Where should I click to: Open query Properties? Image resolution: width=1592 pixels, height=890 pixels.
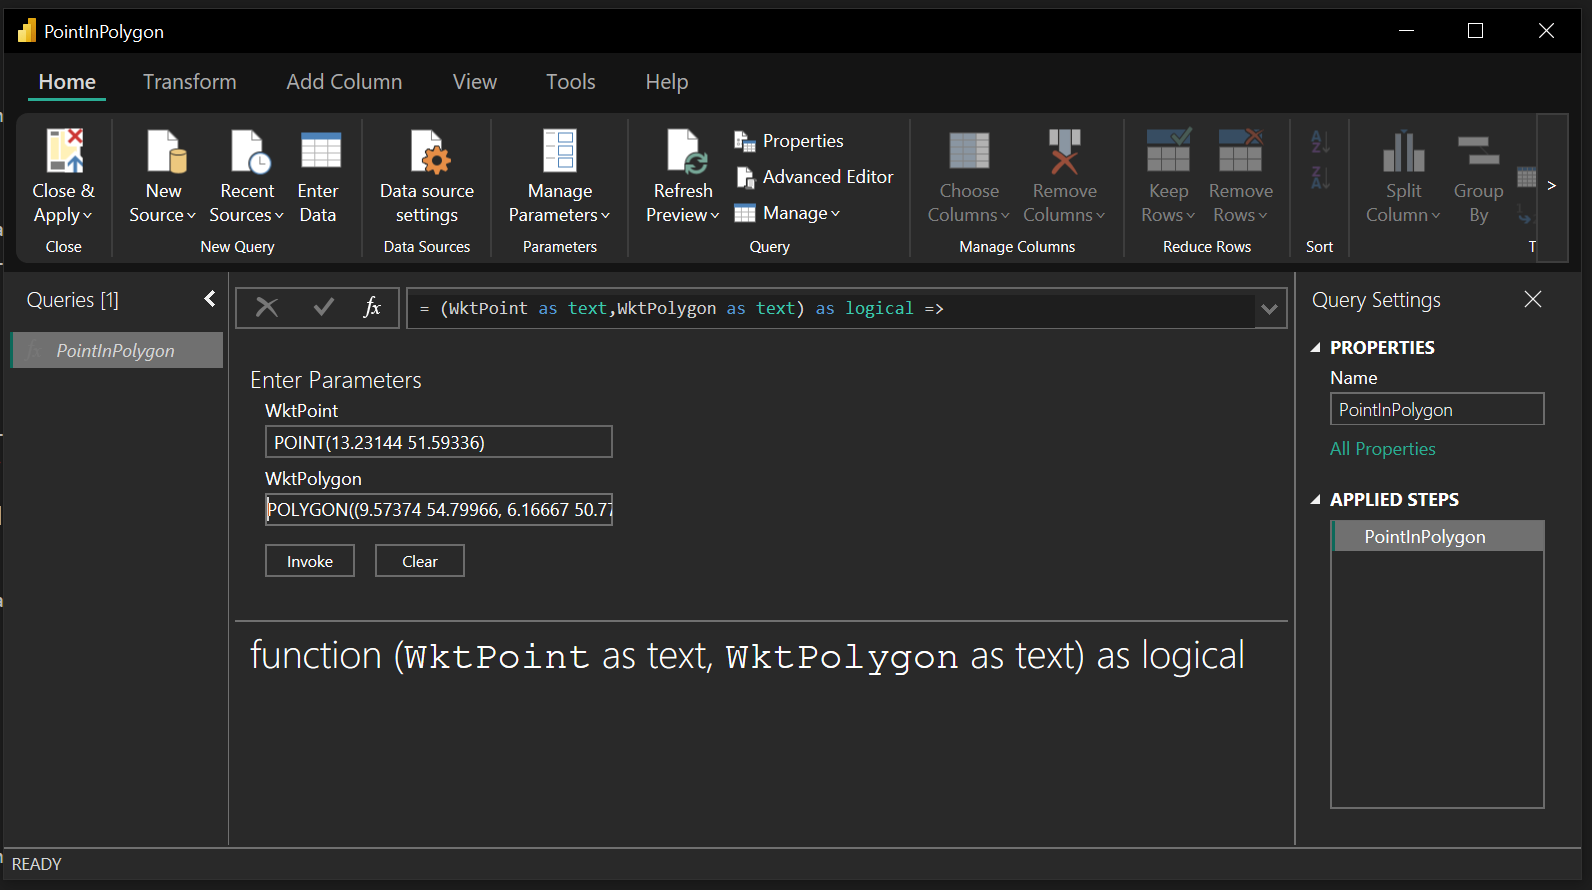tap(789, 141)
